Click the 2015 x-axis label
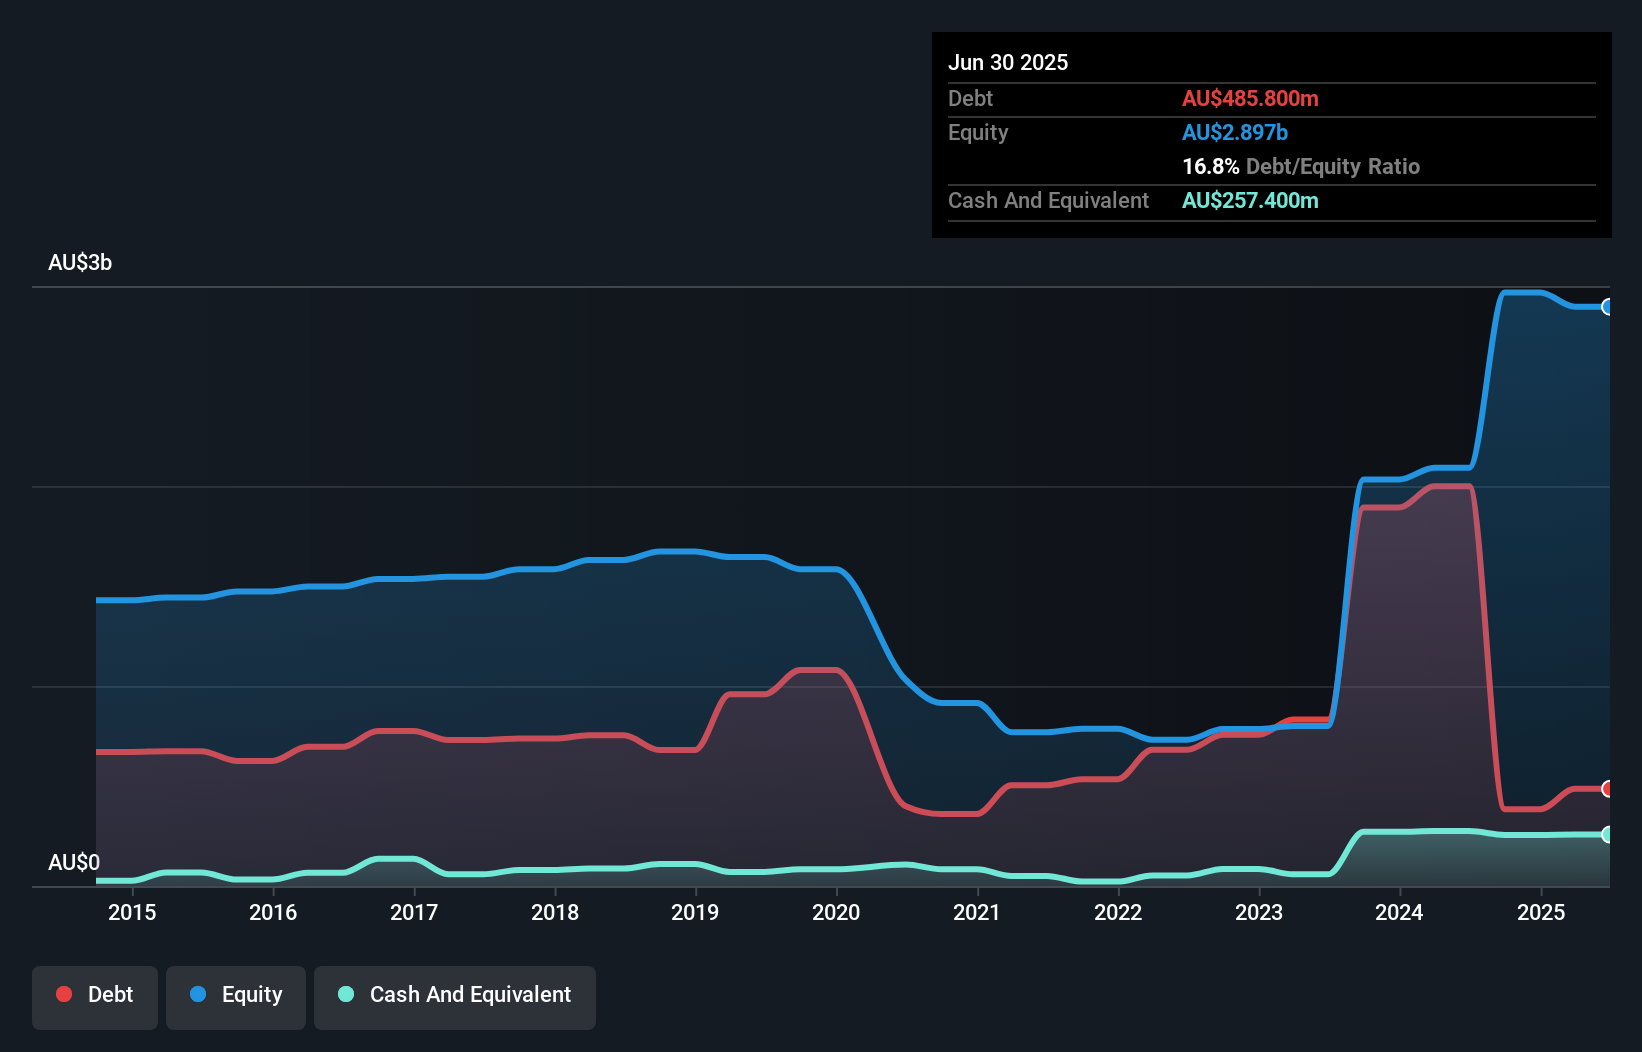 coord(132,912)
